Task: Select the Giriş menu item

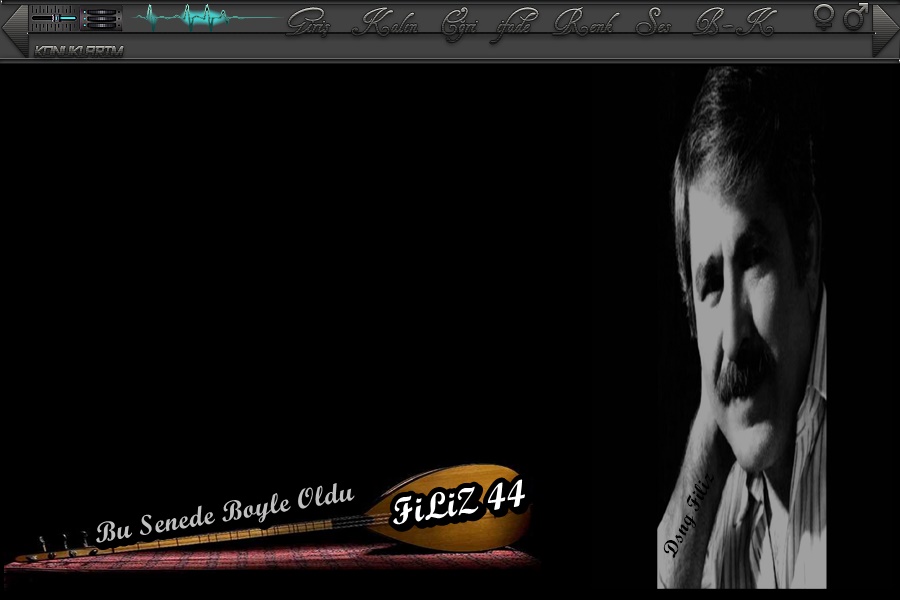Action: pyautogui.click(x=309, y=22)
